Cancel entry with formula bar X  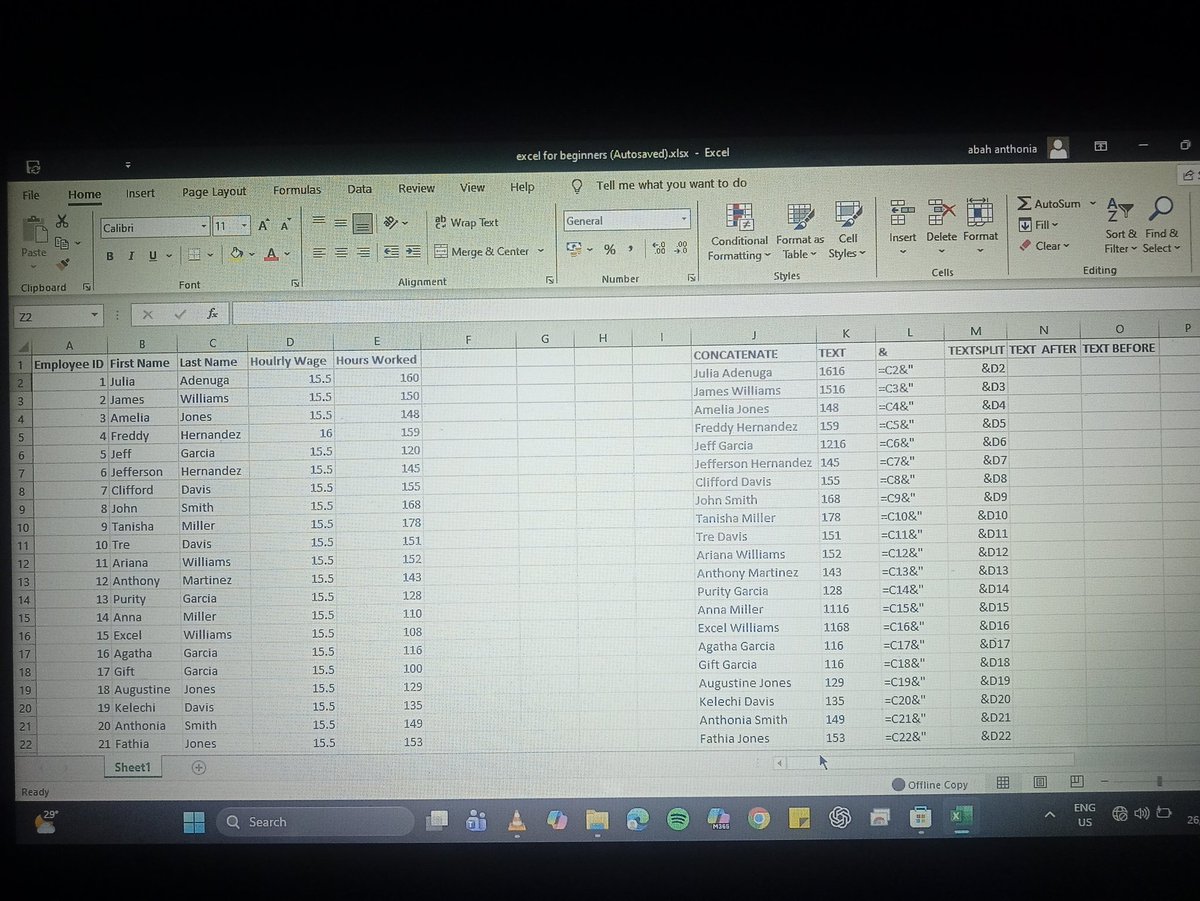pyautogui.click(x=148, y=314)
